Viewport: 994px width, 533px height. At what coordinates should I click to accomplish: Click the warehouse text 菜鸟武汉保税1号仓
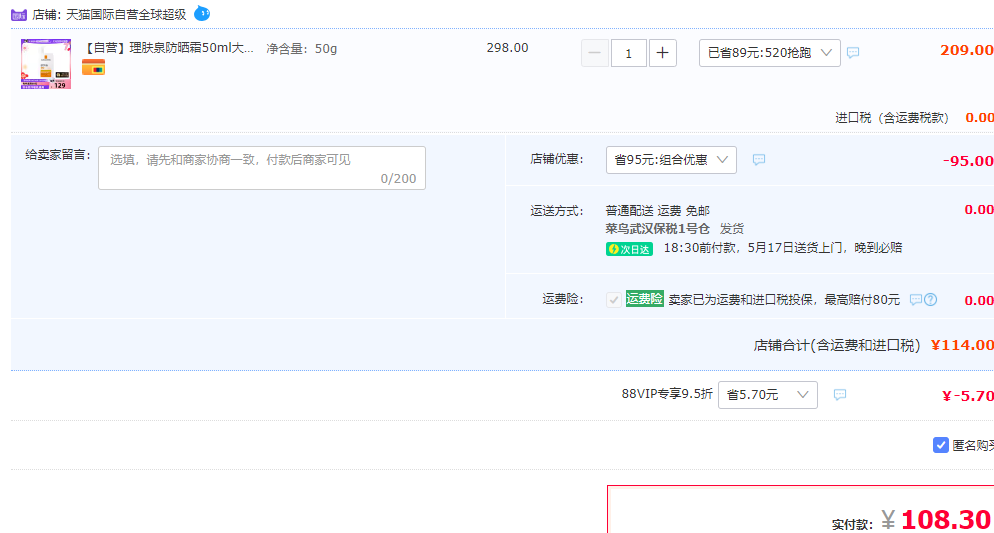pyautogui.click(x=657, y=229)
